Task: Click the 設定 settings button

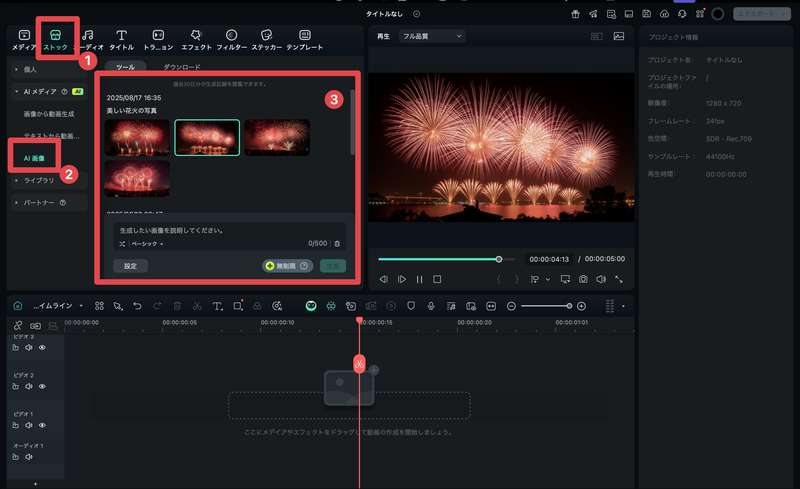Action: [131, 266]
